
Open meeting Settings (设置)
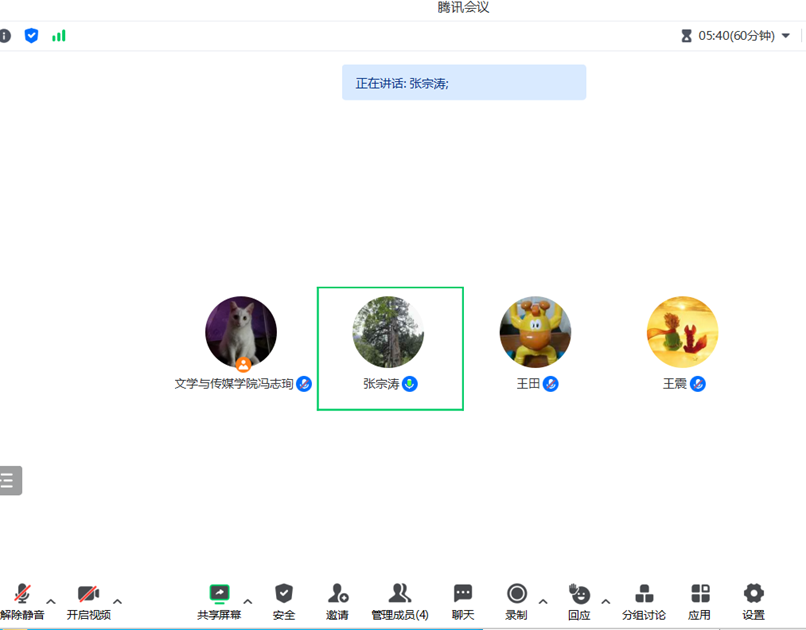pos(753,601)
